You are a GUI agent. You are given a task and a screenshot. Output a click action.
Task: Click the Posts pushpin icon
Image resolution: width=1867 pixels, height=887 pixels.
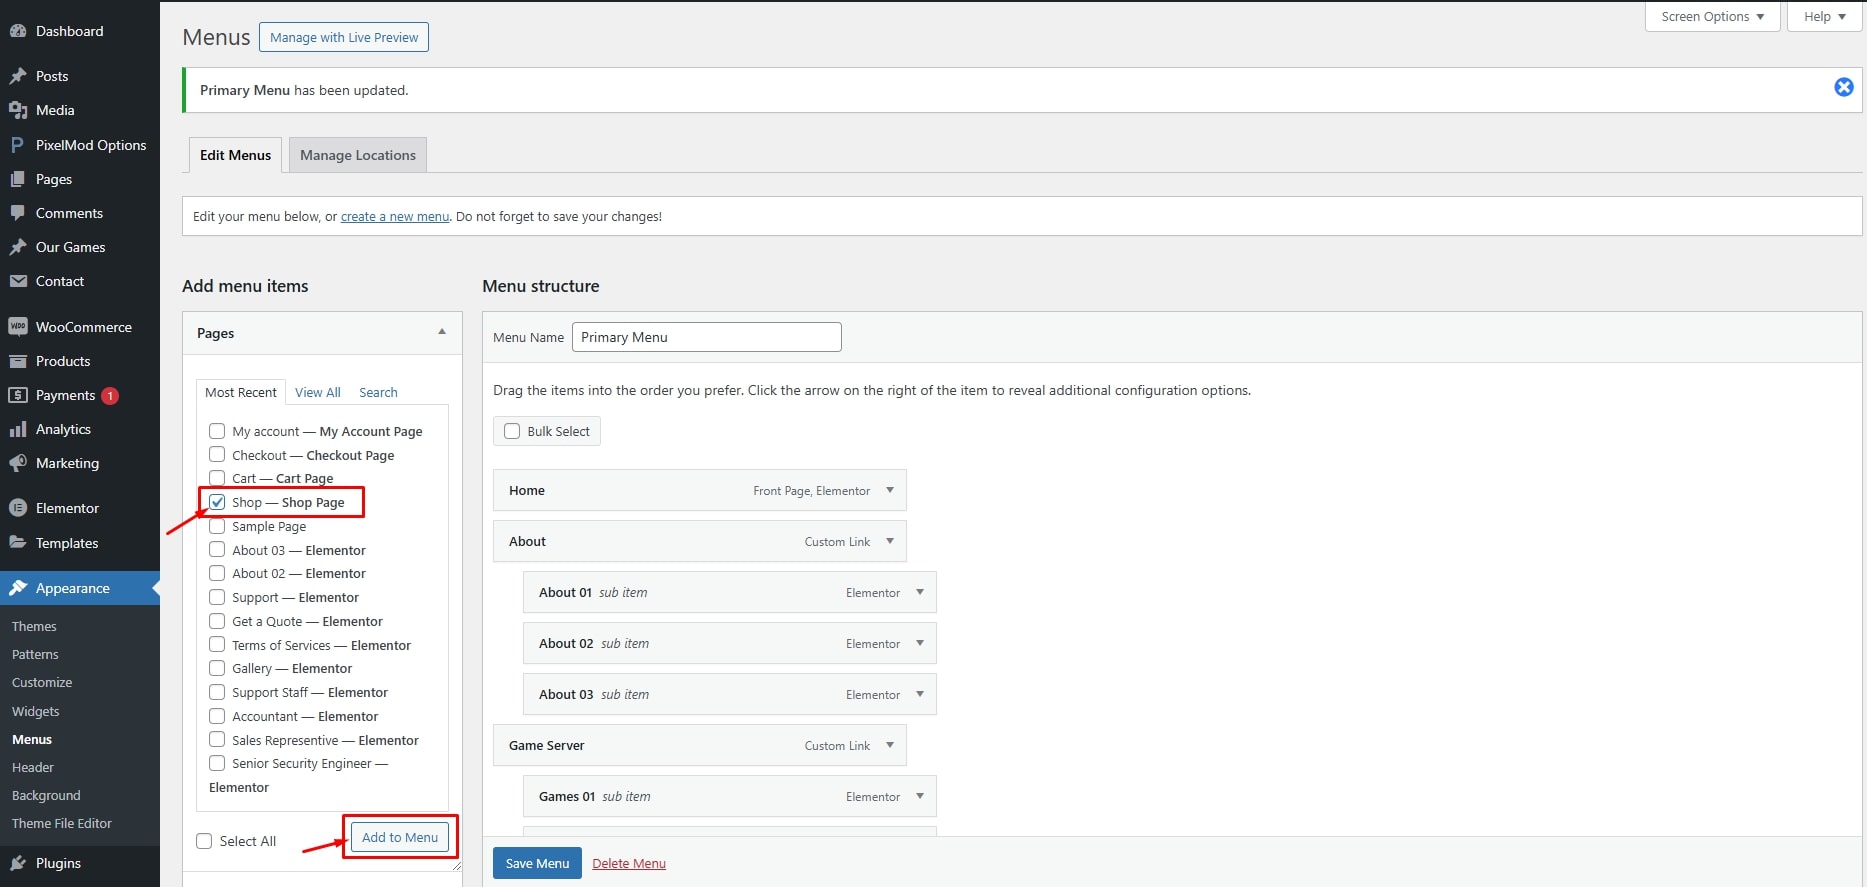pyautogui.click(x=18, y=76)
